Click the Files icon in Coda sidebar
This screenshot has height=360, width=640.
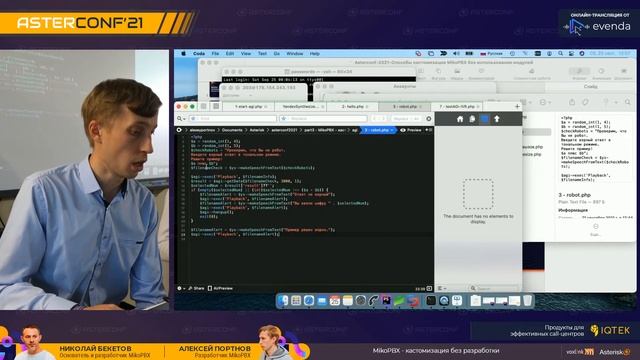tap(472, 119)
